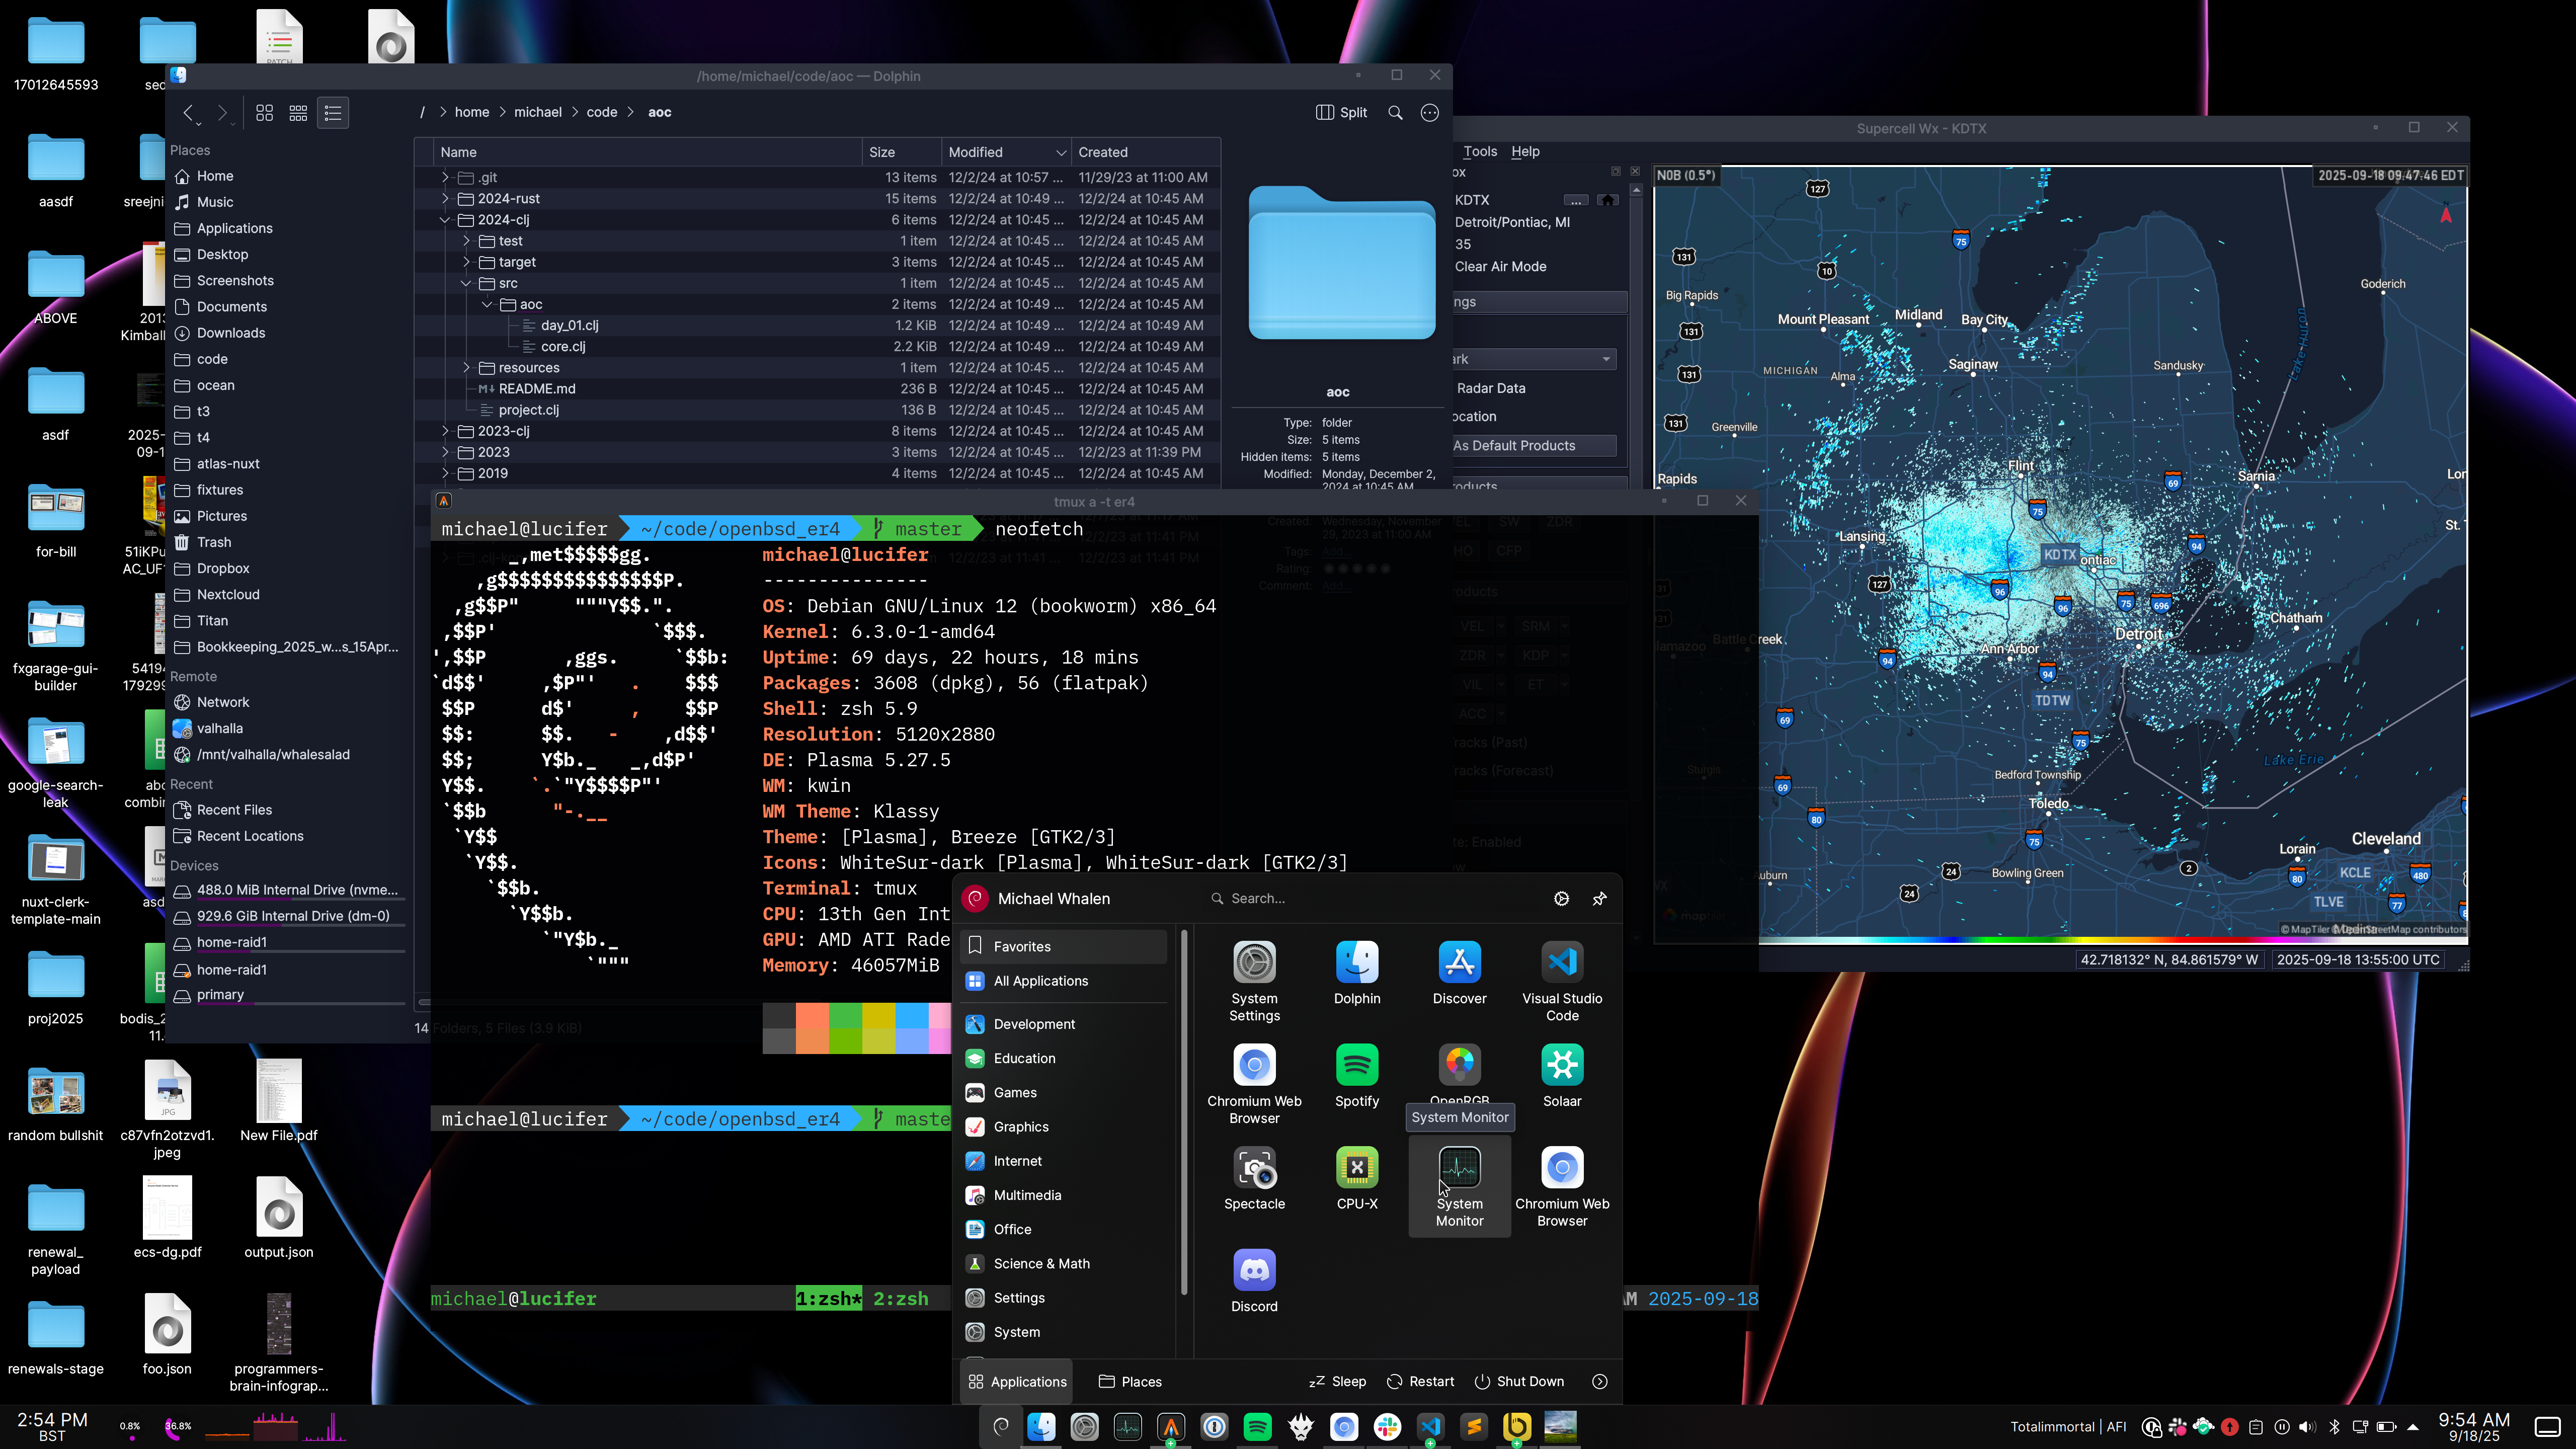
Task: Switch Dolphin to Compact view mode
Action: click(298, 113)
